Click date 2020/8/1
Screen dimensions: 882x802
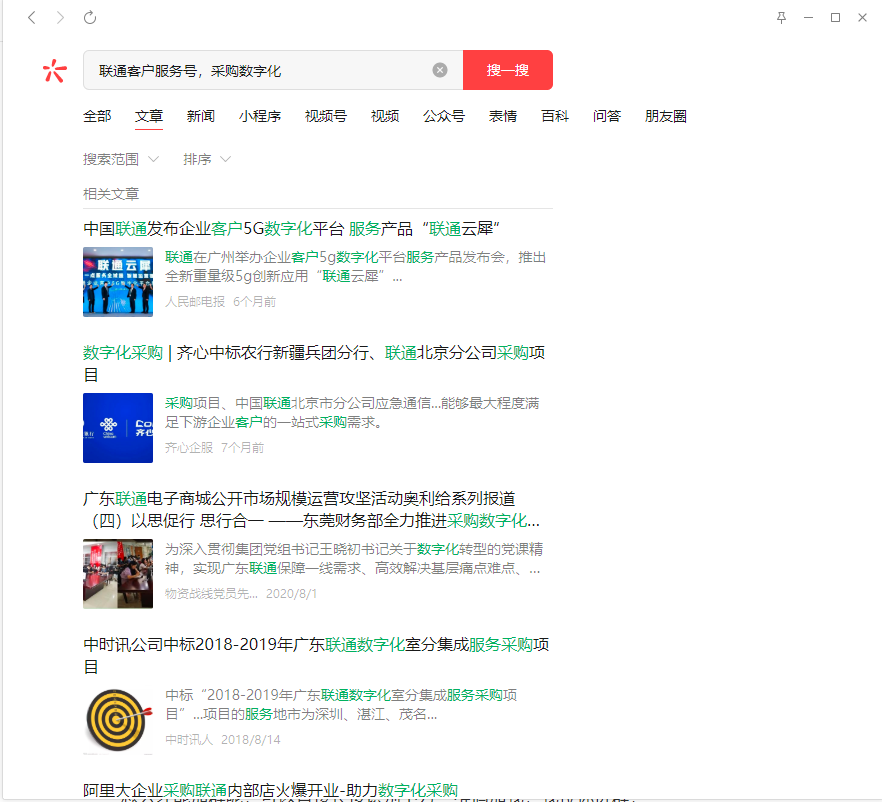click(x=291, y=594)
